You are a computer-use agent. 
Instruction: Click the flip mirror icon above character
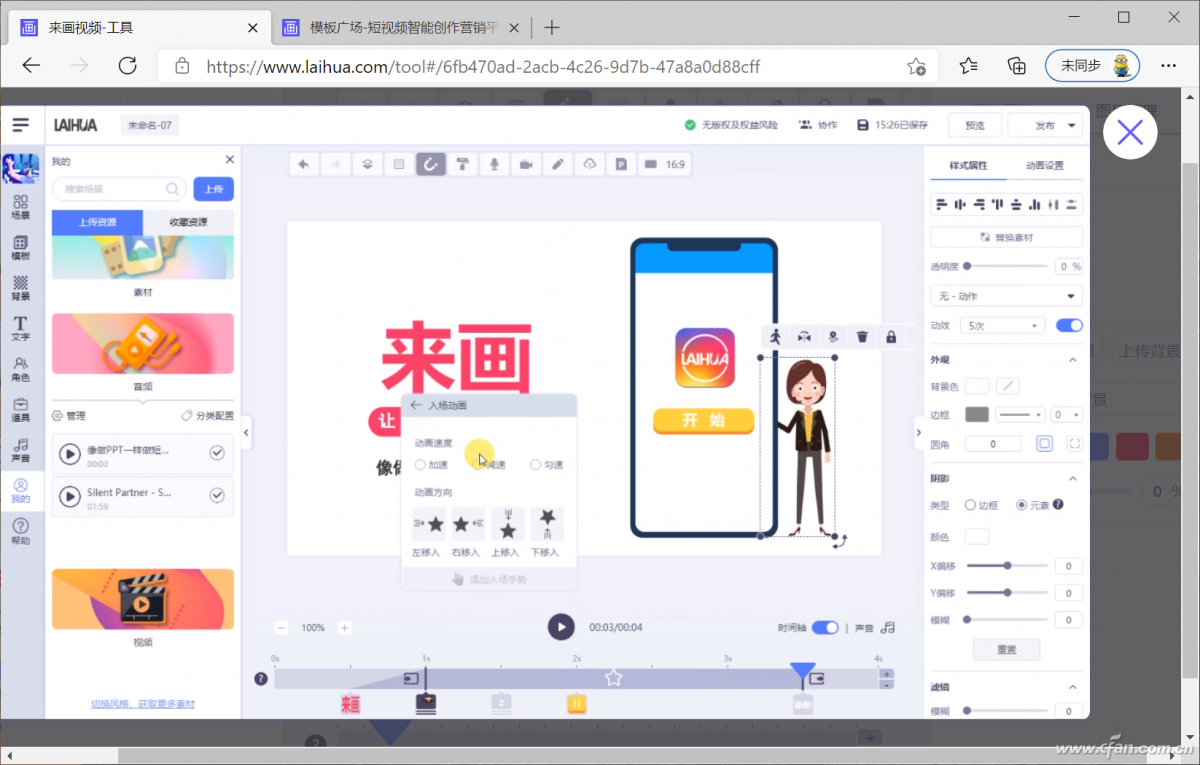(804, 337)
